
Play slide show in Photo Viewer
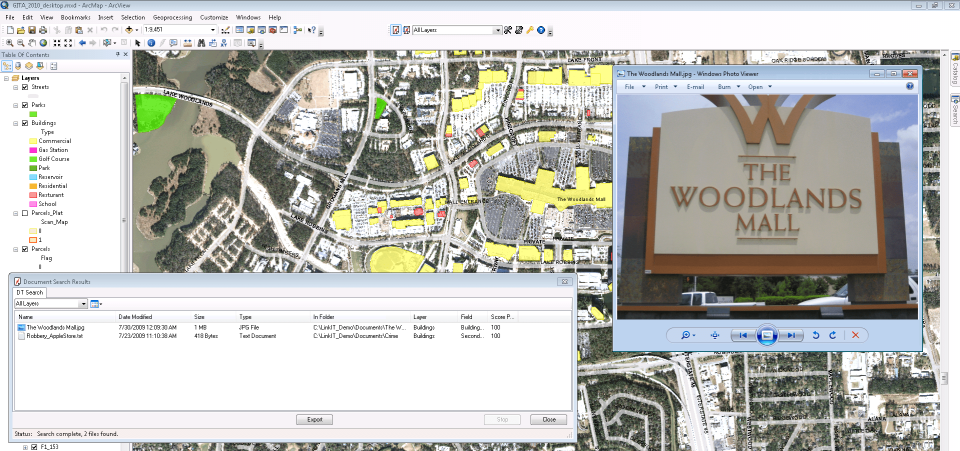[x=767, y=335]
